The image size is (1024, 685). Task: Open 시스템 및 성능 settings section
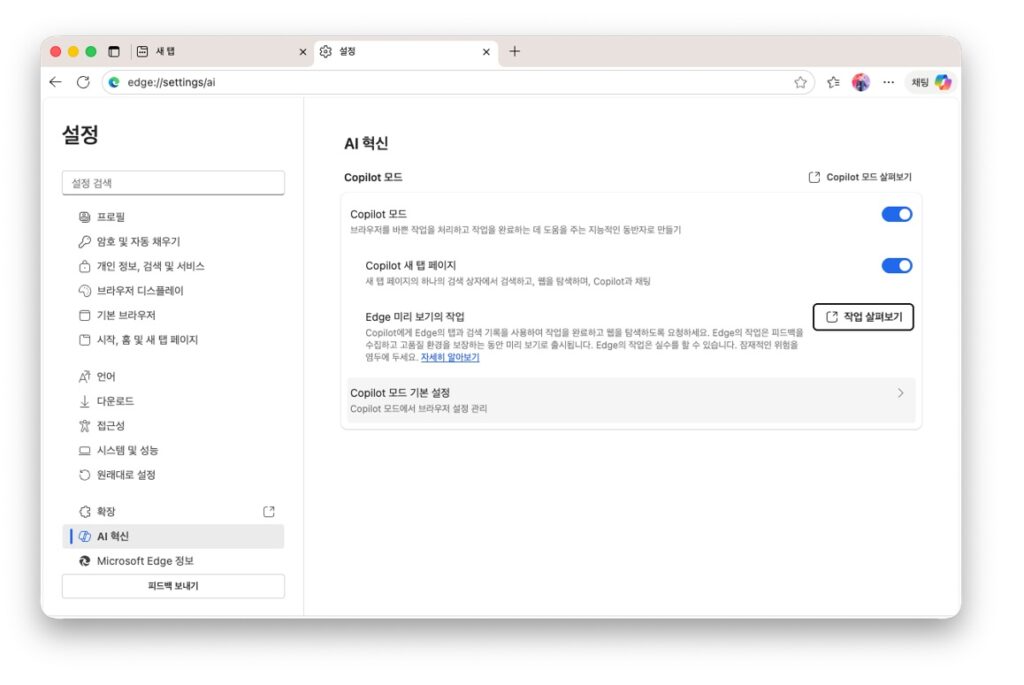tap(127, 450)
